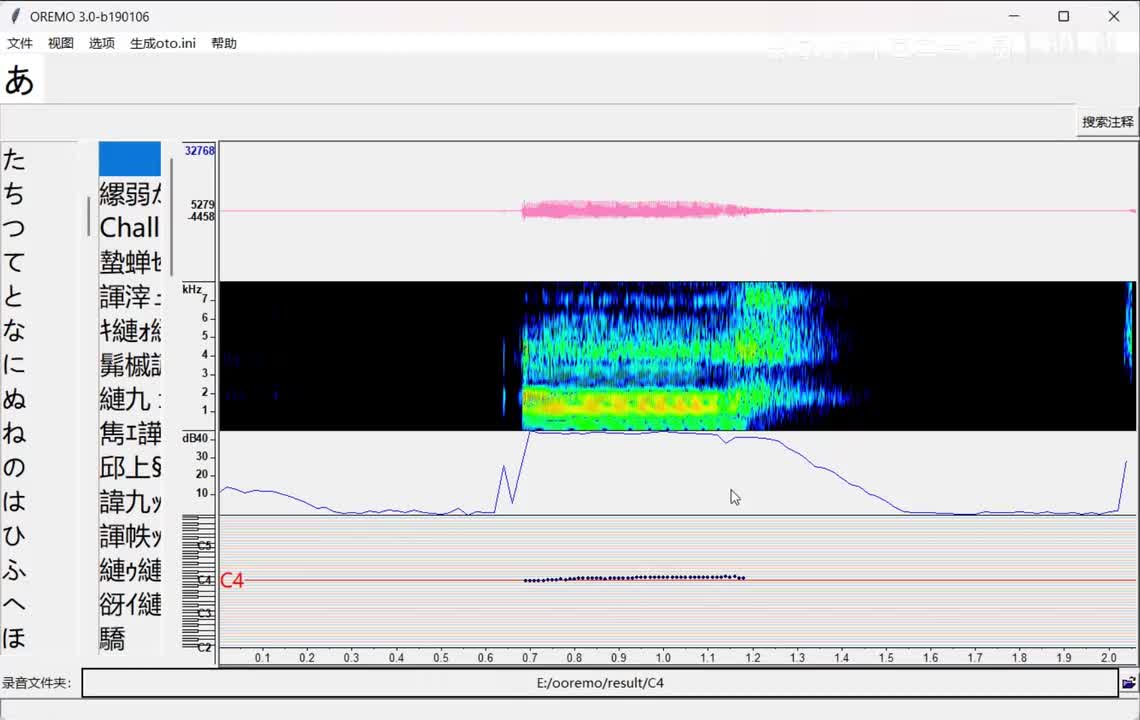Screen dimensions: 1140x720
Task: Select の in the syllable list
Action: pos(14,466)
